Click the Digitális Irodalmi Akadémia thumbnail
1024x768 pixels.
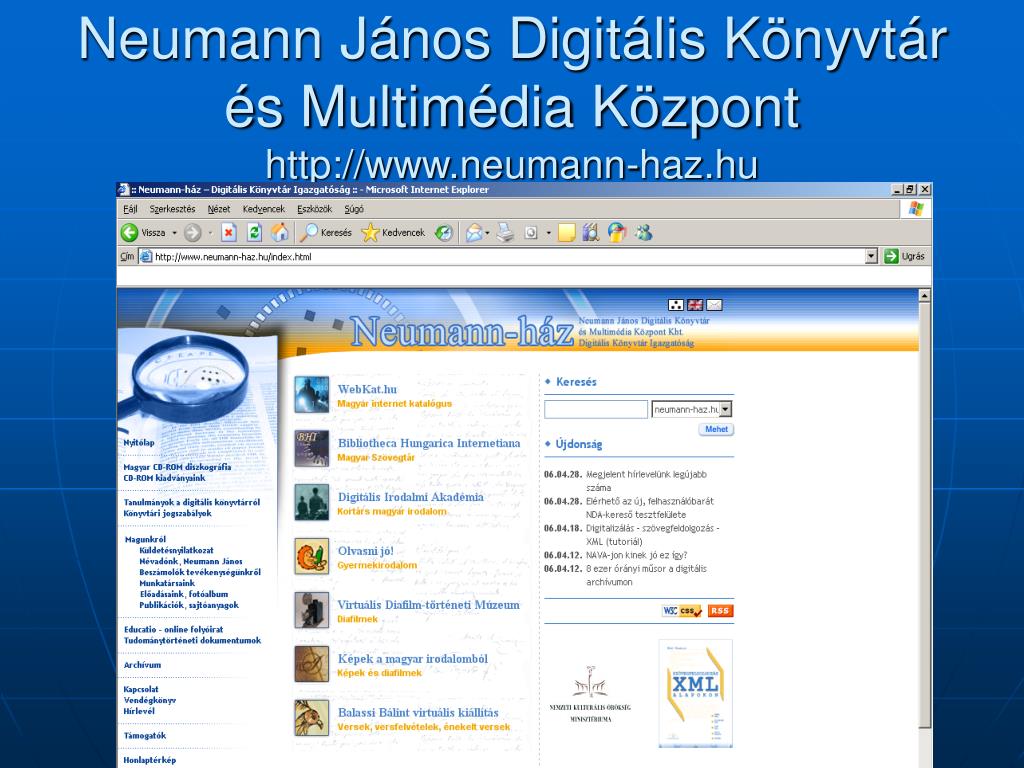(x=312, y=502)
